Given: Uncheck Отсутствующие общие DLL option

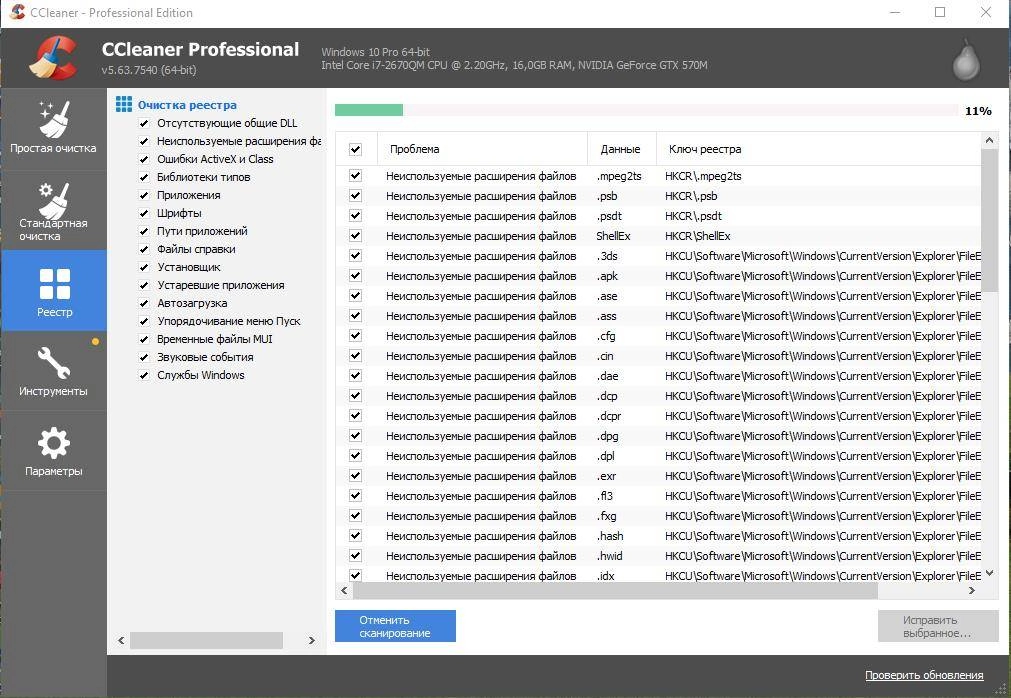Looking at the screenshot, I should pos(144,123).
